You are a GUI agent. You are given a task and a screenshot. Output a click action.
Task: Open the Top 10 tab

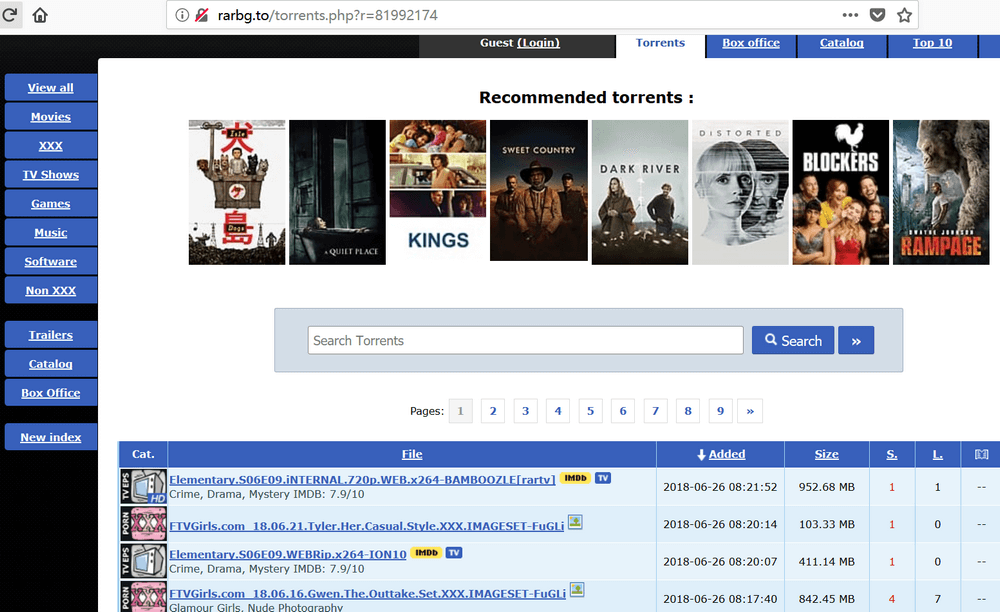tap(932, 43)
